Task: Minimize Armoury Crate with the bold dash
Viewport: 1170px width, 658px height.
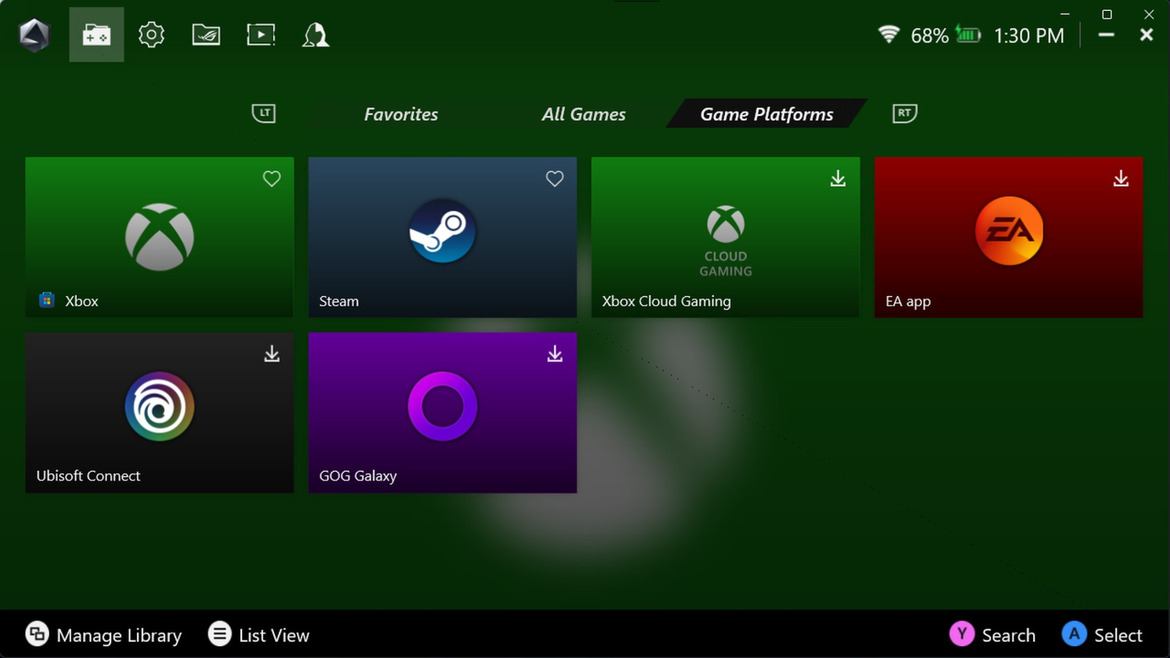Action: coord(1107,35)
